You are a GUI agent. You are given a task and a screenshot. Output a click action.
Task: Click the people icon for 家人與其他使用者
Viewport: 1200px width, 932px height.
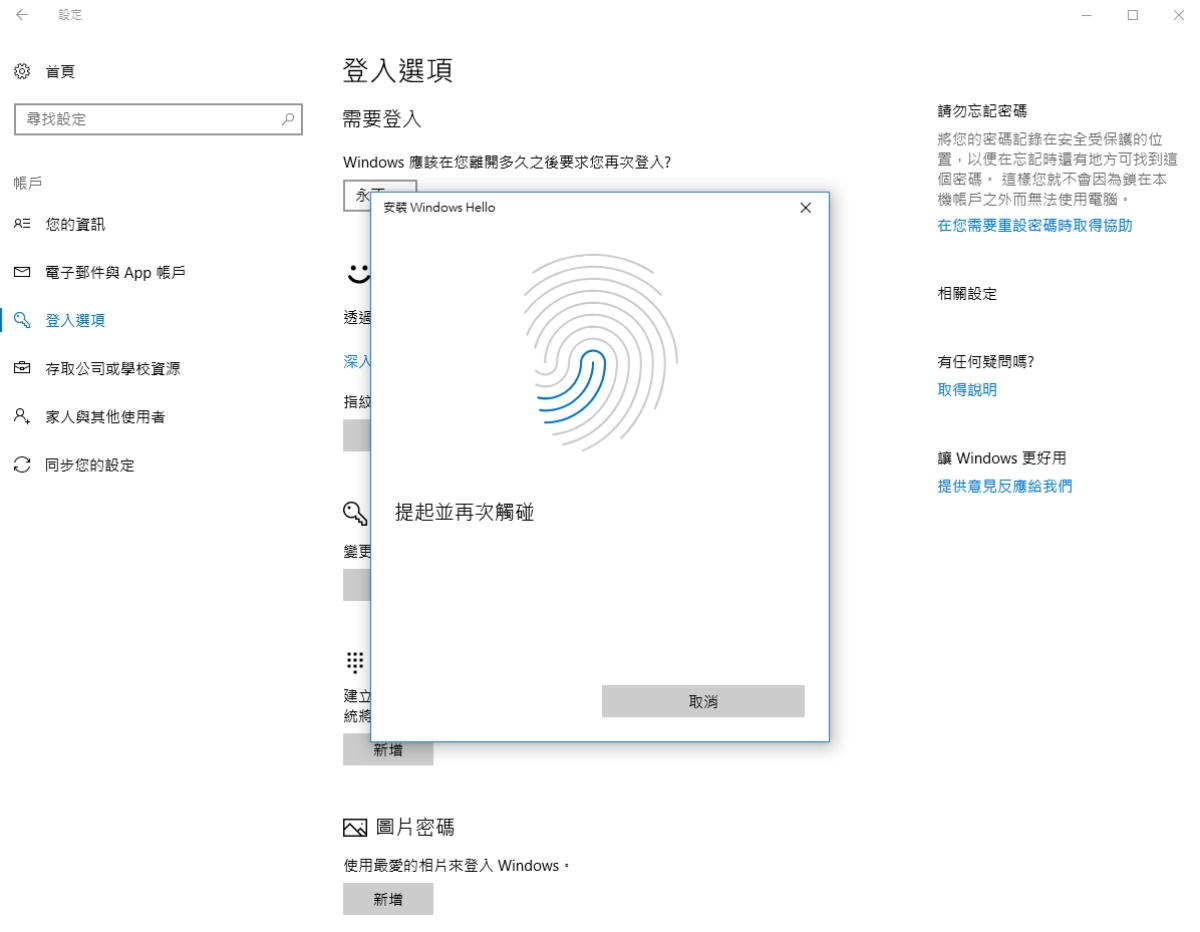[x=22, y=416]
